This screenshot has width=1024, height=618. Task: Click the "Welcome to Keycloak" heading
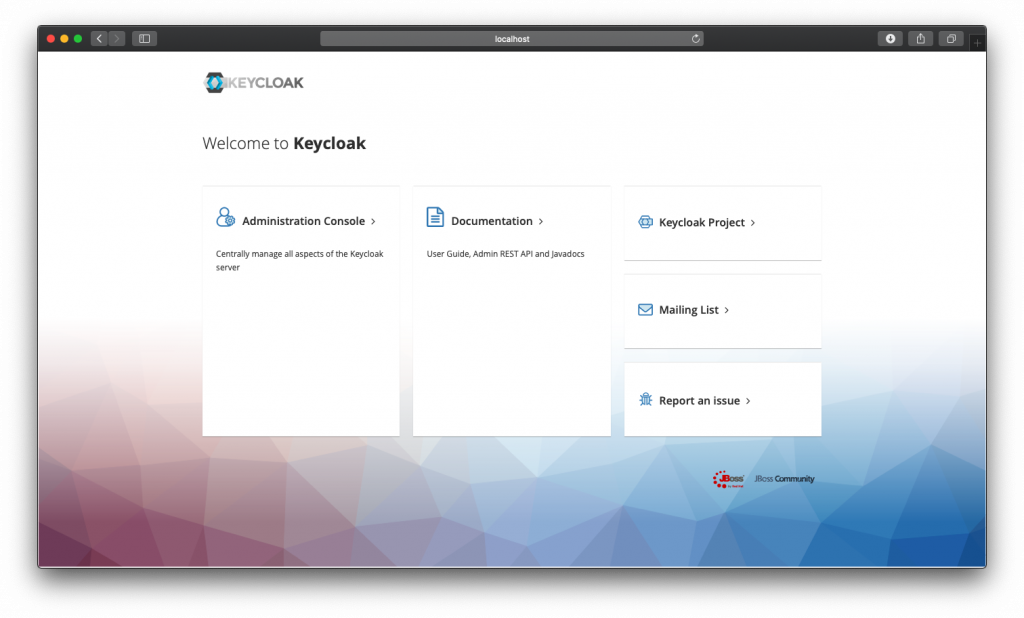point(284,143)
